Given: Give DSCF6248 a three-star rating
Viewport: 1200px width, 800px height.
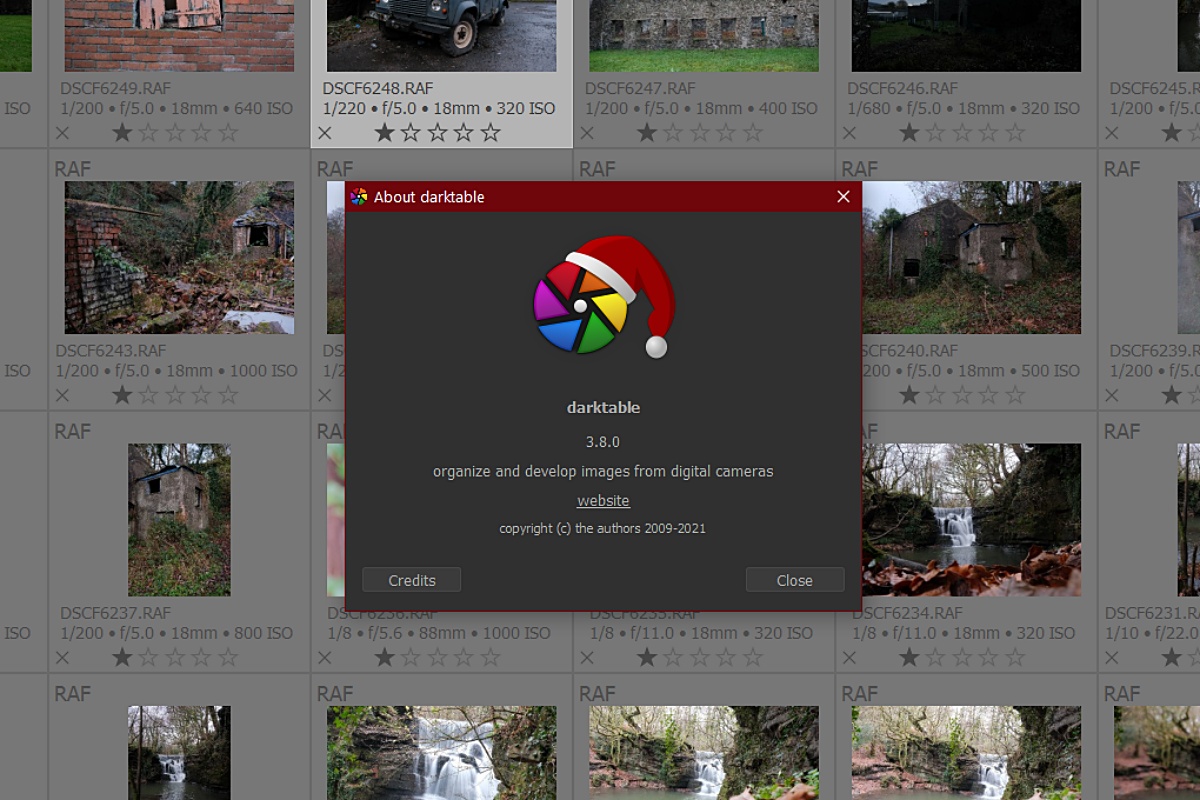Looking at the screenshot, I should (x=437, y=131).
